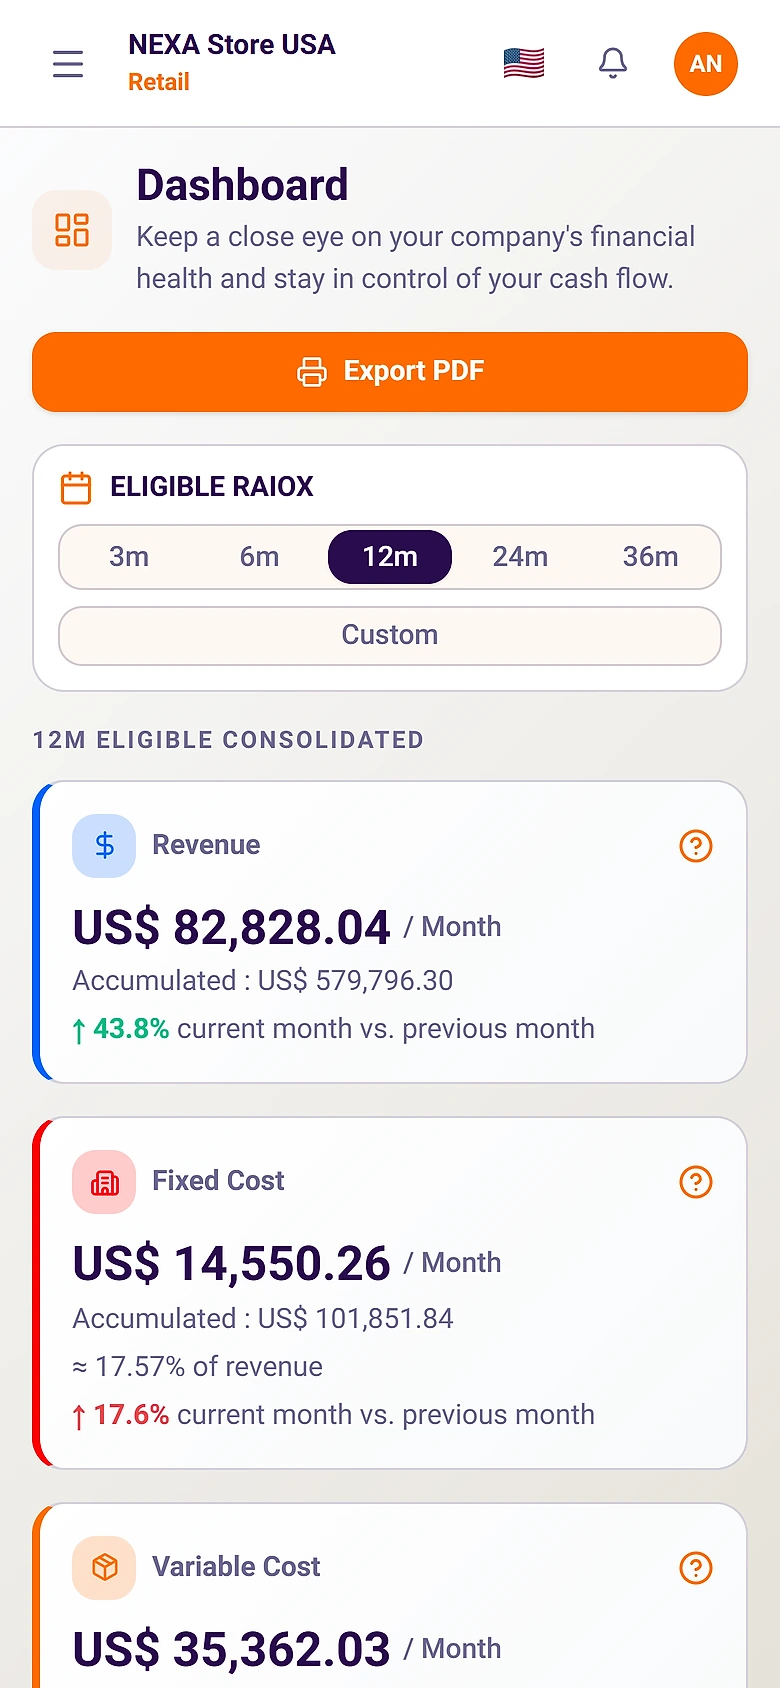Select the 12m period
The width and height of the screenshot is (780, 1688).
(390, 557)
